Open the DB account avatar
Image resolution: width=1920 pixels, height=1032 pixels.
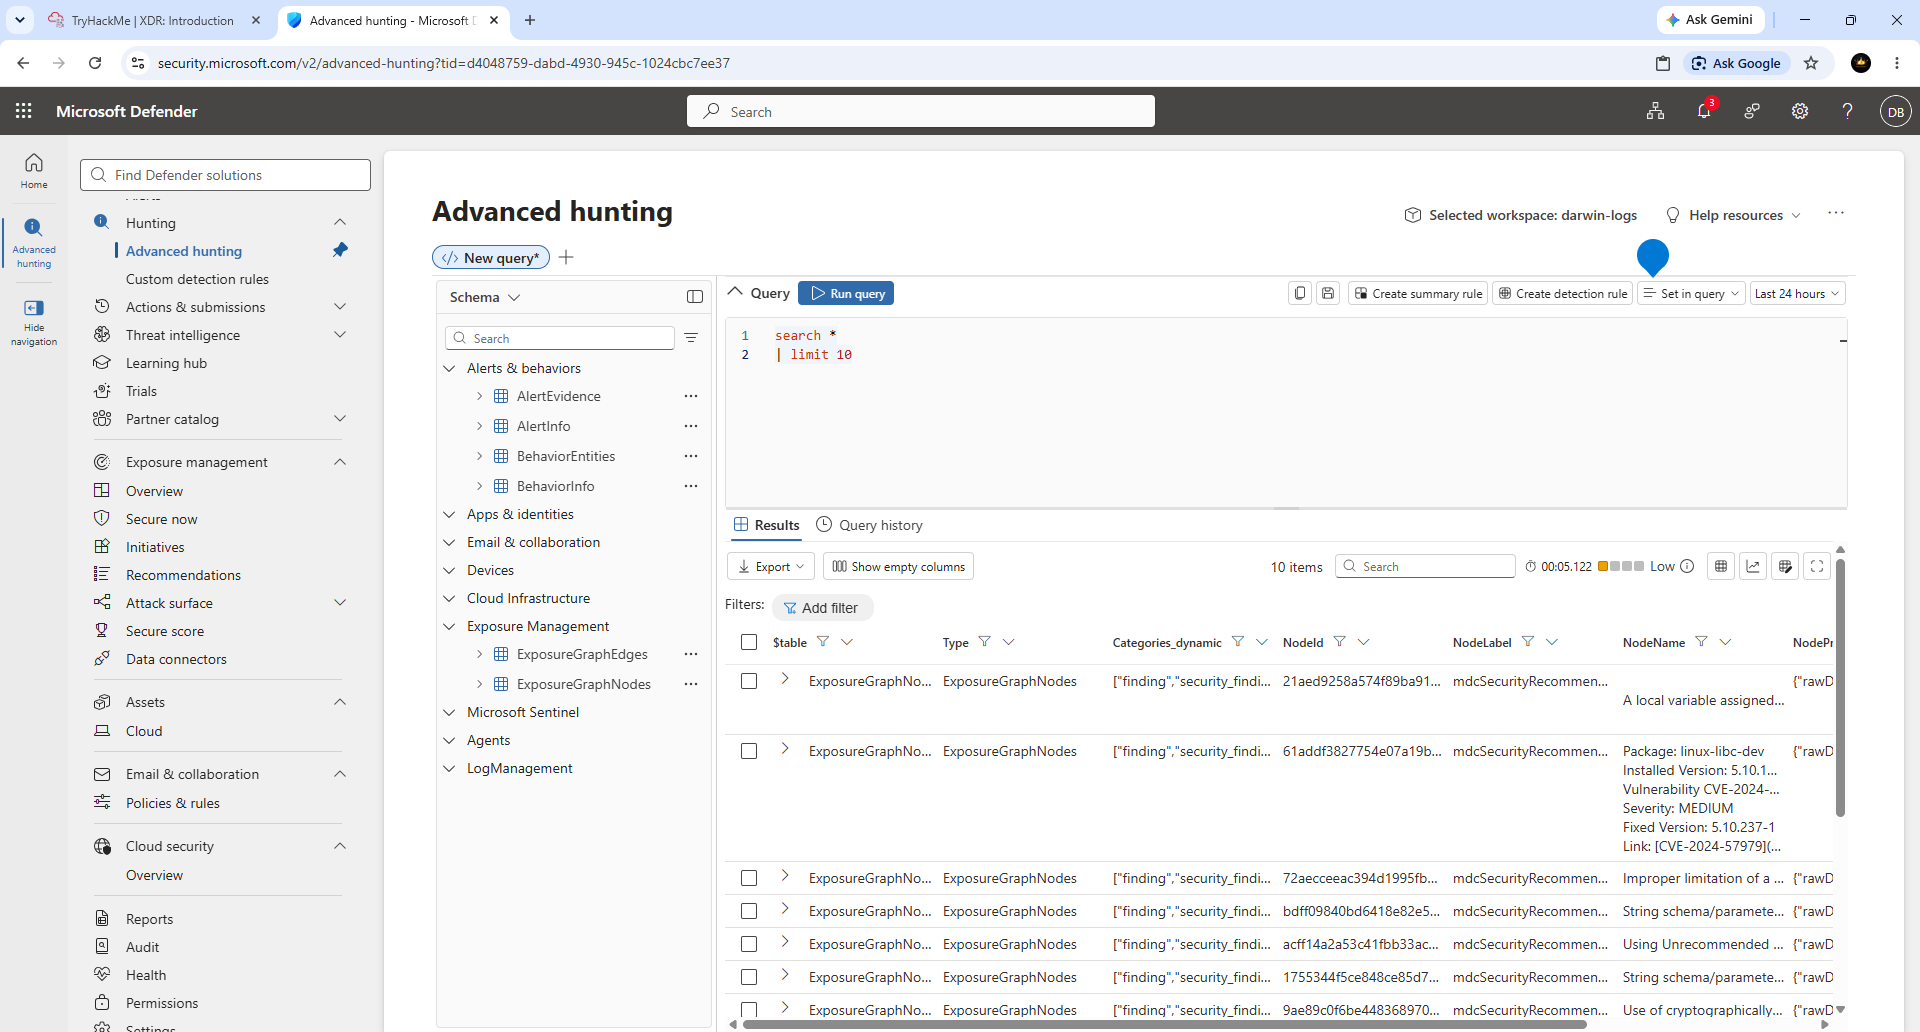click(x=1896, y=111)
